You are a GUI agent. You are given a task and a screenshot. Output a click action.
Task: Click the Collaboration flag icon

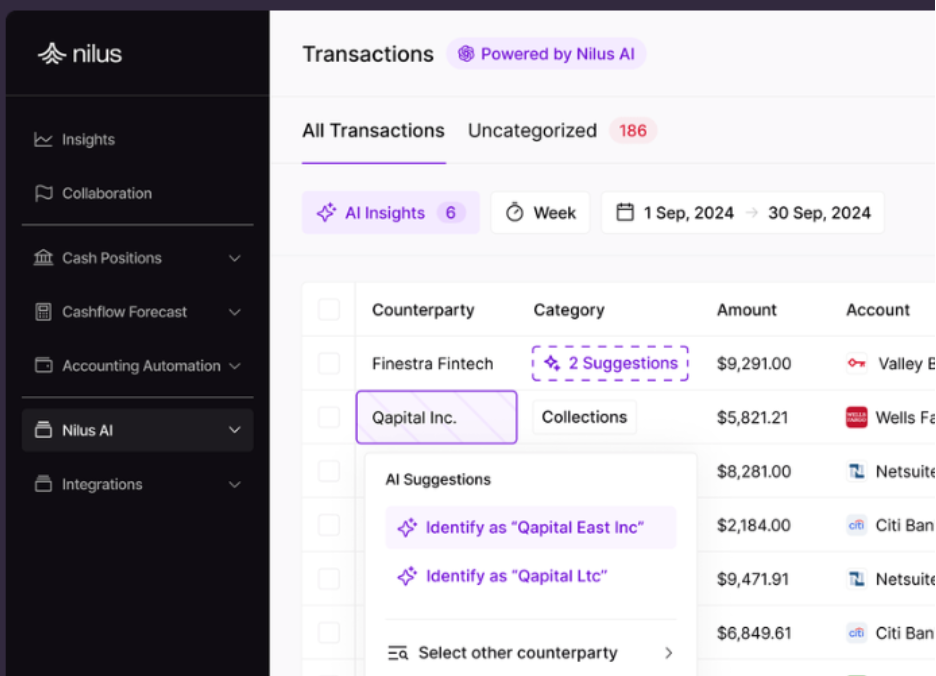(43, 193)
